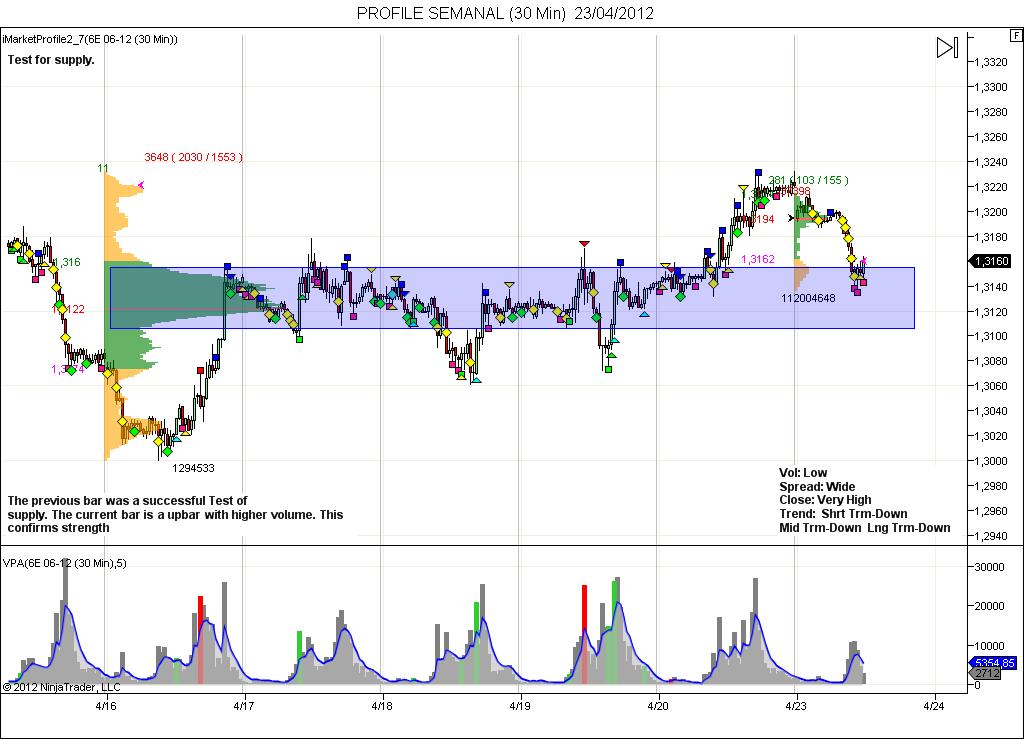Click the 4/23 date on time axis
1024x739 pixels.
click(795, 706)
